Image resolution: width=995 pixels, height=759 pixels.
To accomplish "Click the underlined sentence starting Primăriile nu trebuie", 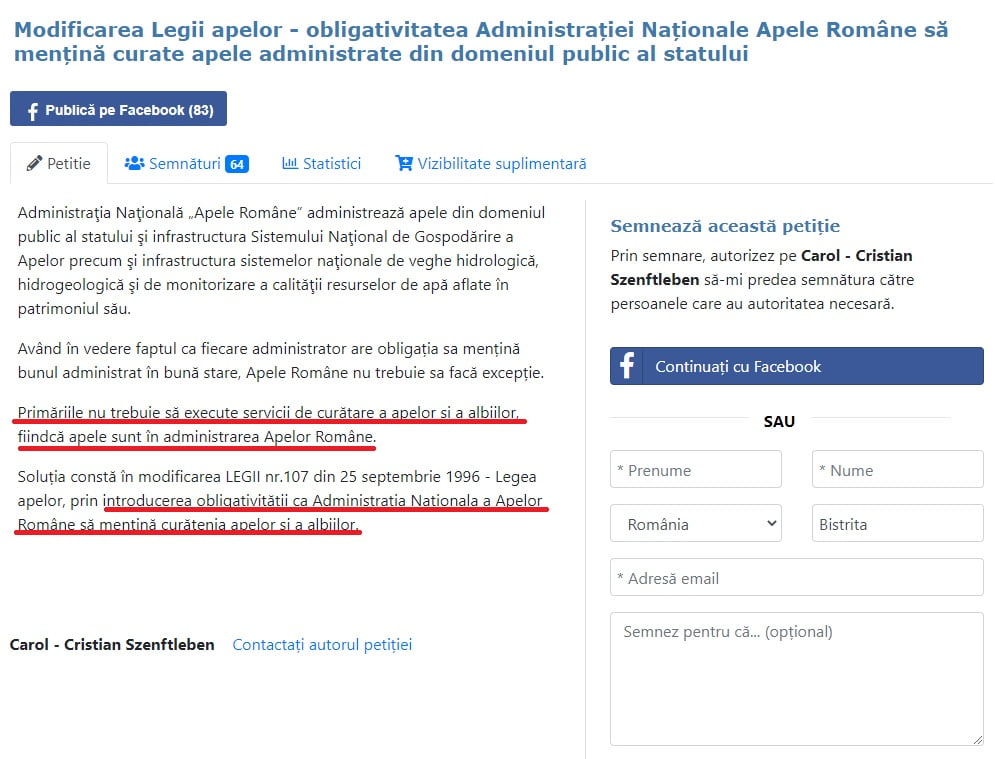I will tap(268, 425).
